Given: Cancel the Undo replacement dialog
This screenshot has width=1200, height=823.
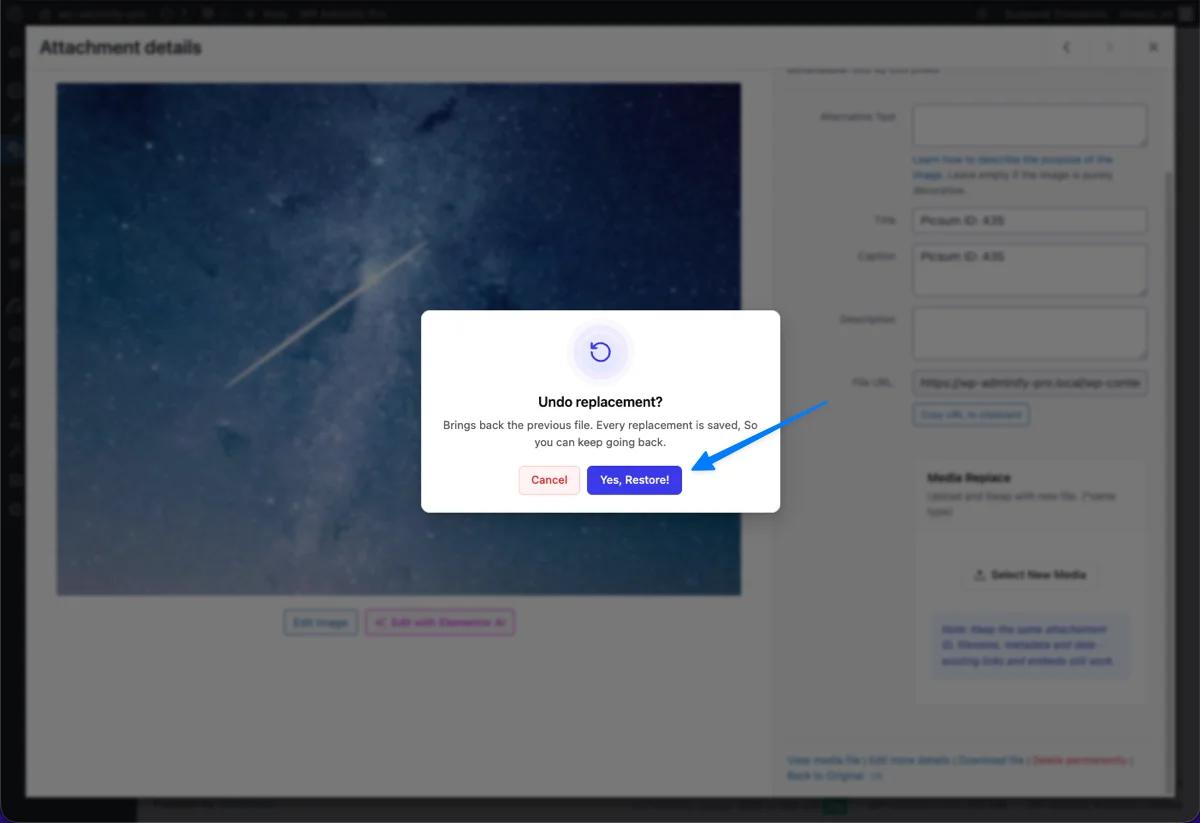Looking at the screenshot, I should [549, 480].
